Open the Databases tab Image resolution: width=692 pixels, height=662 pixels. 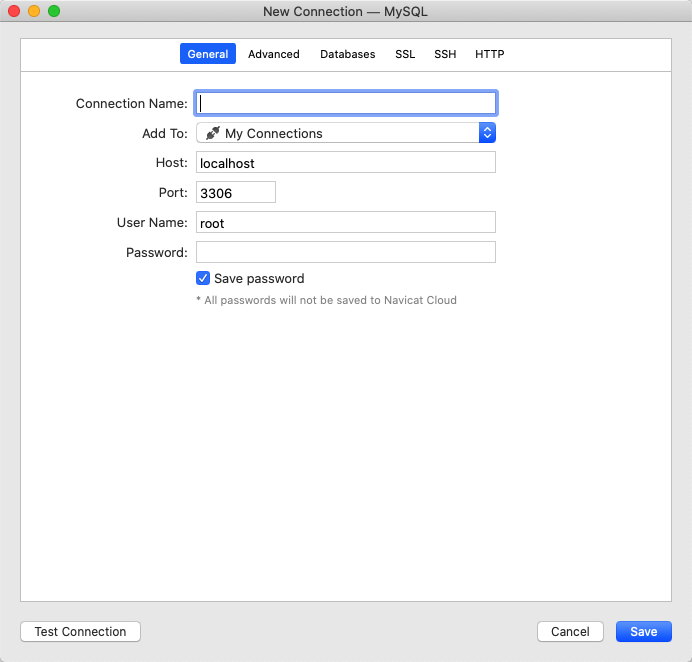(348, 54)
